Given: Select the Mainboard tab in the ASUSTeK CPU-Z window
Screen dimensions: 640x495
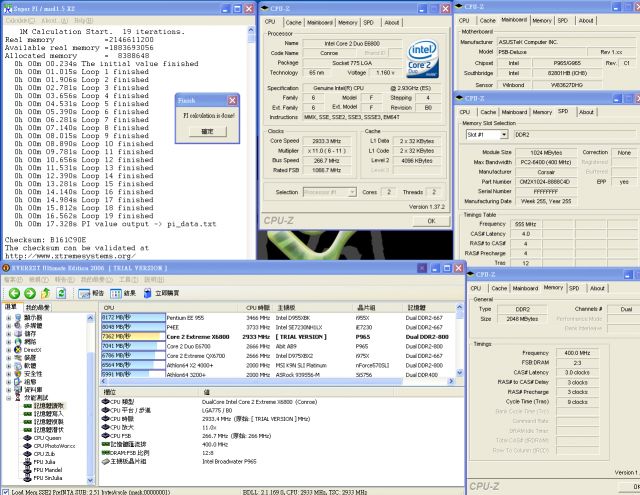Looking at the screenshot, I should pos(514,20).
